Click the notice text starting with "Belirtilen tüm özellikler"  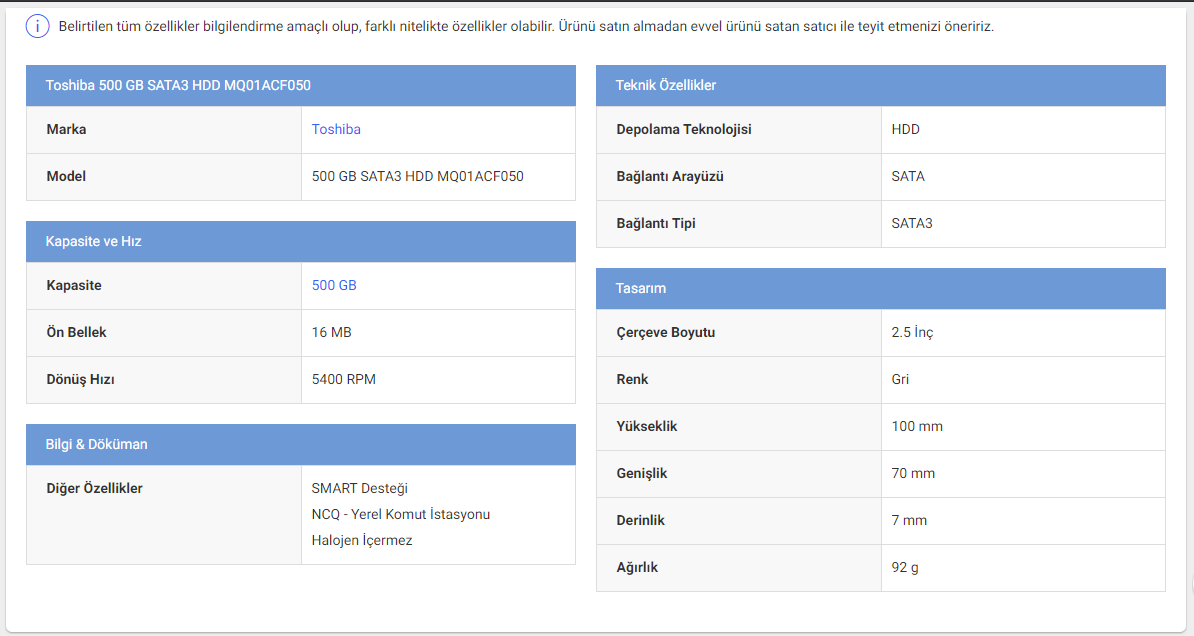point(526,27)
